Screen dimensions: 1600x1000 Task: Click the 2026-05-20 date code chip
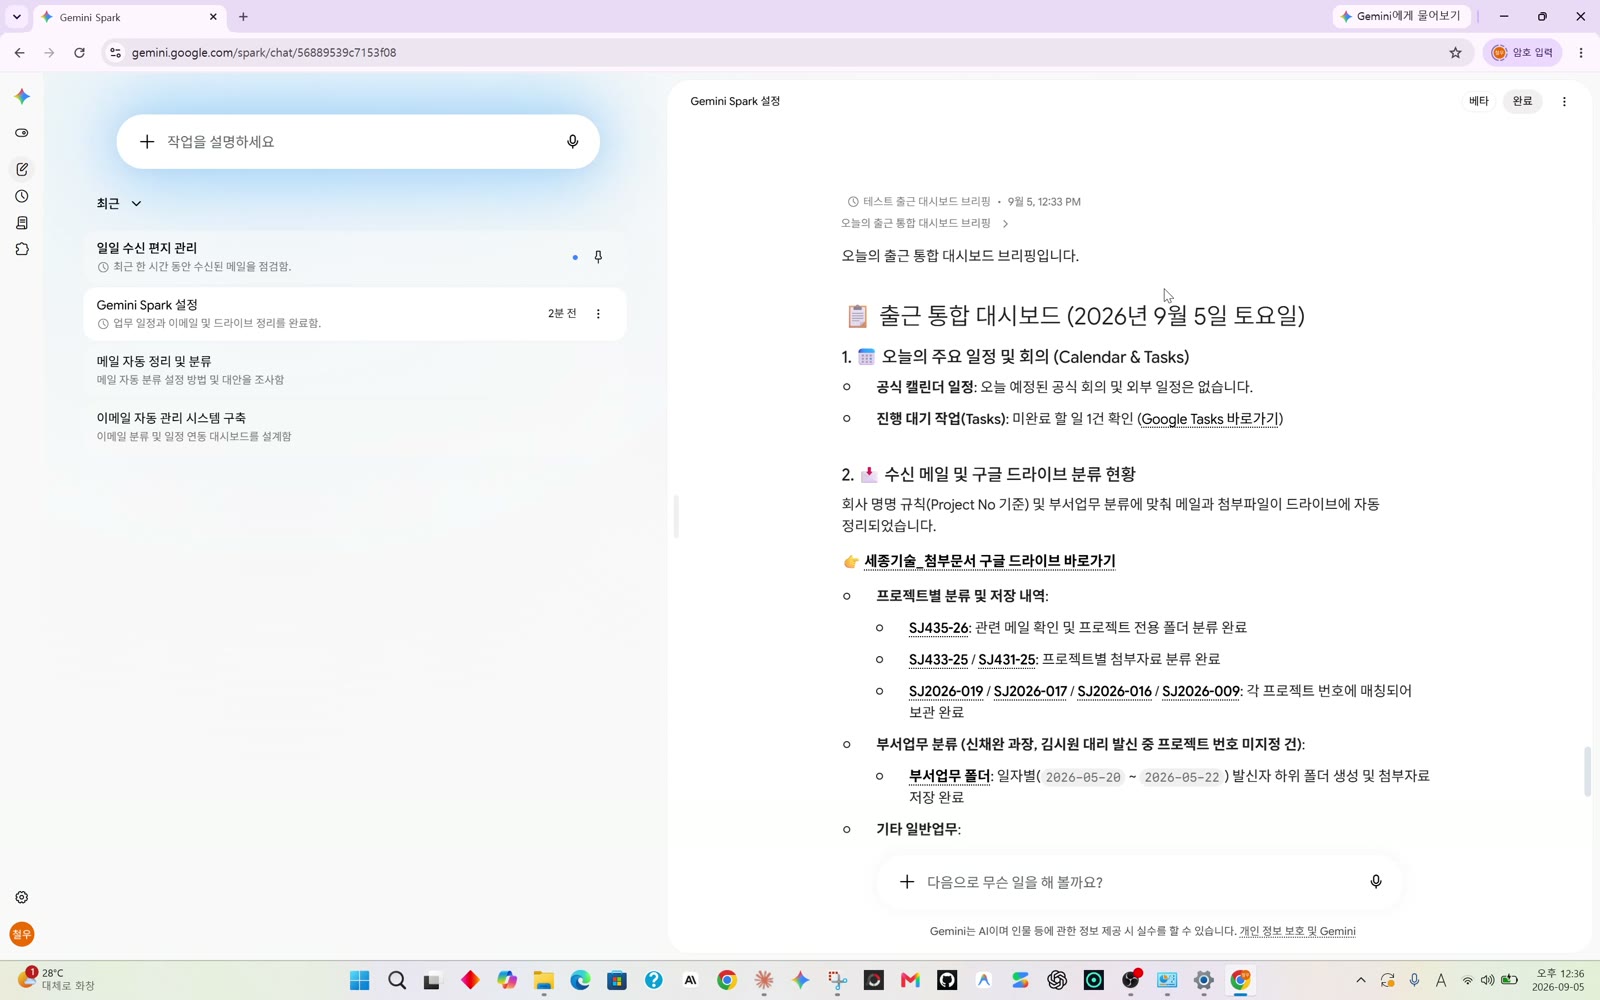[1083, 777]
